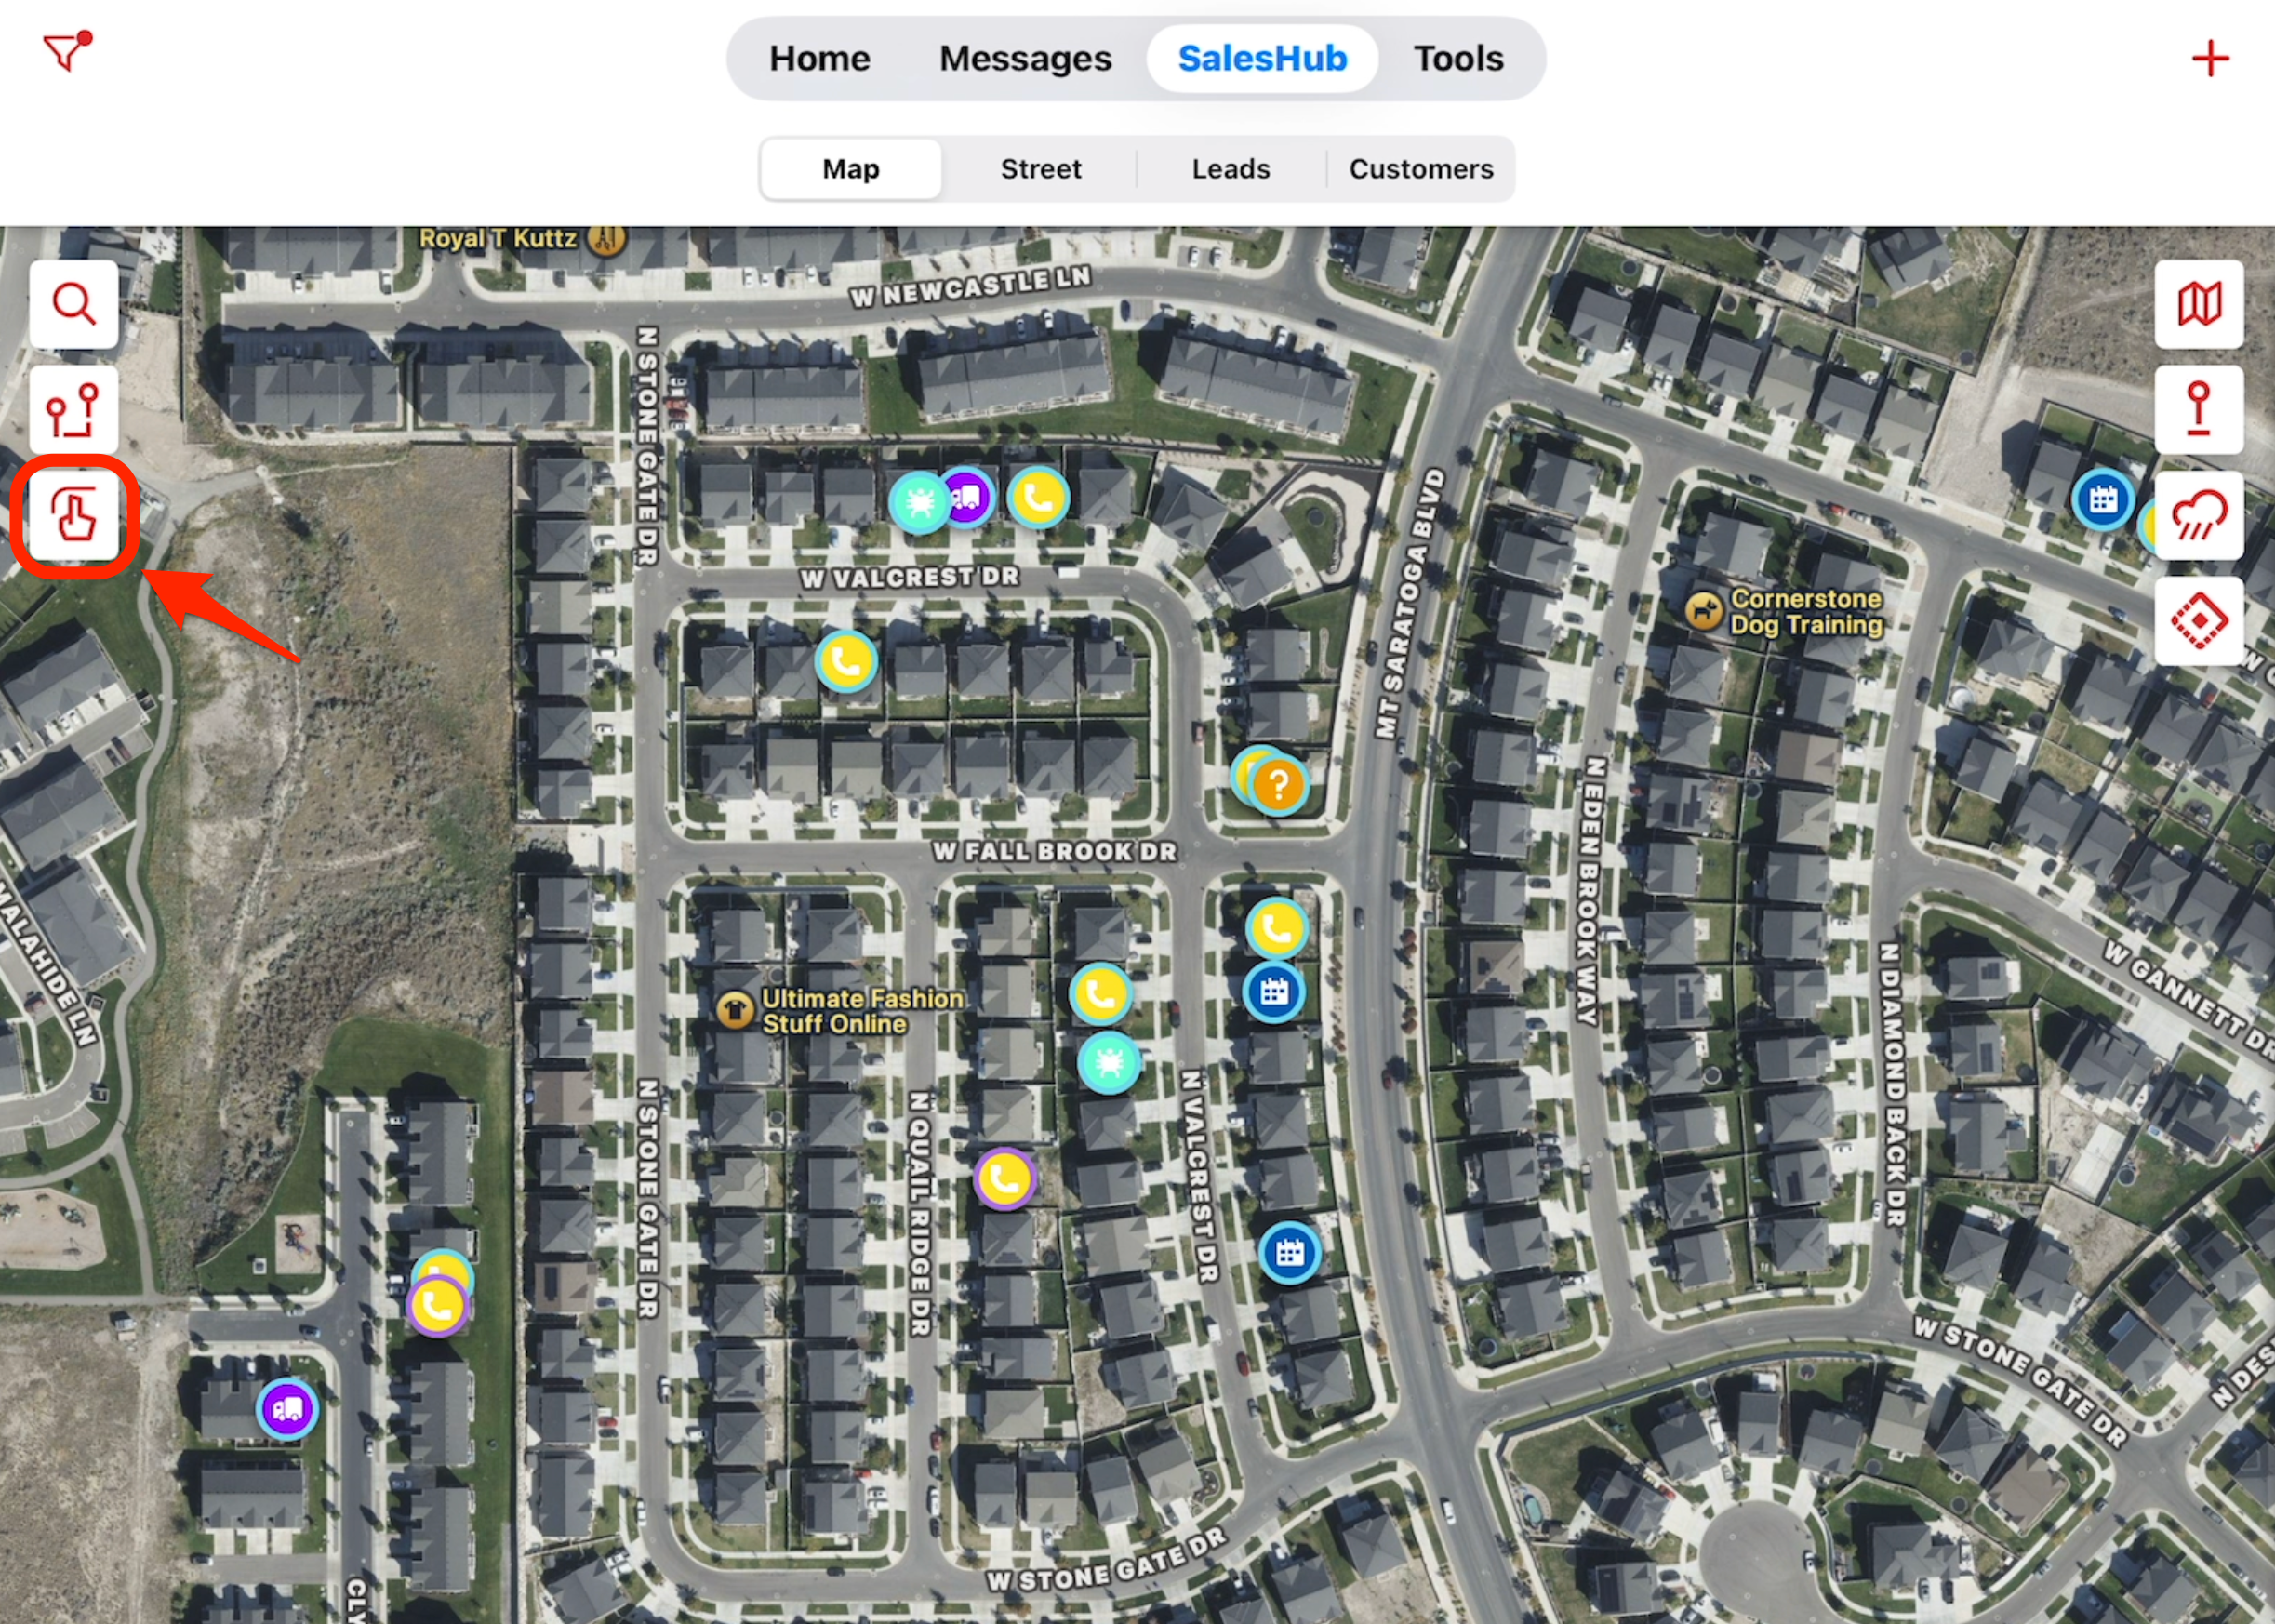
Task: Open the map style layers icon
Action: 2198,304
